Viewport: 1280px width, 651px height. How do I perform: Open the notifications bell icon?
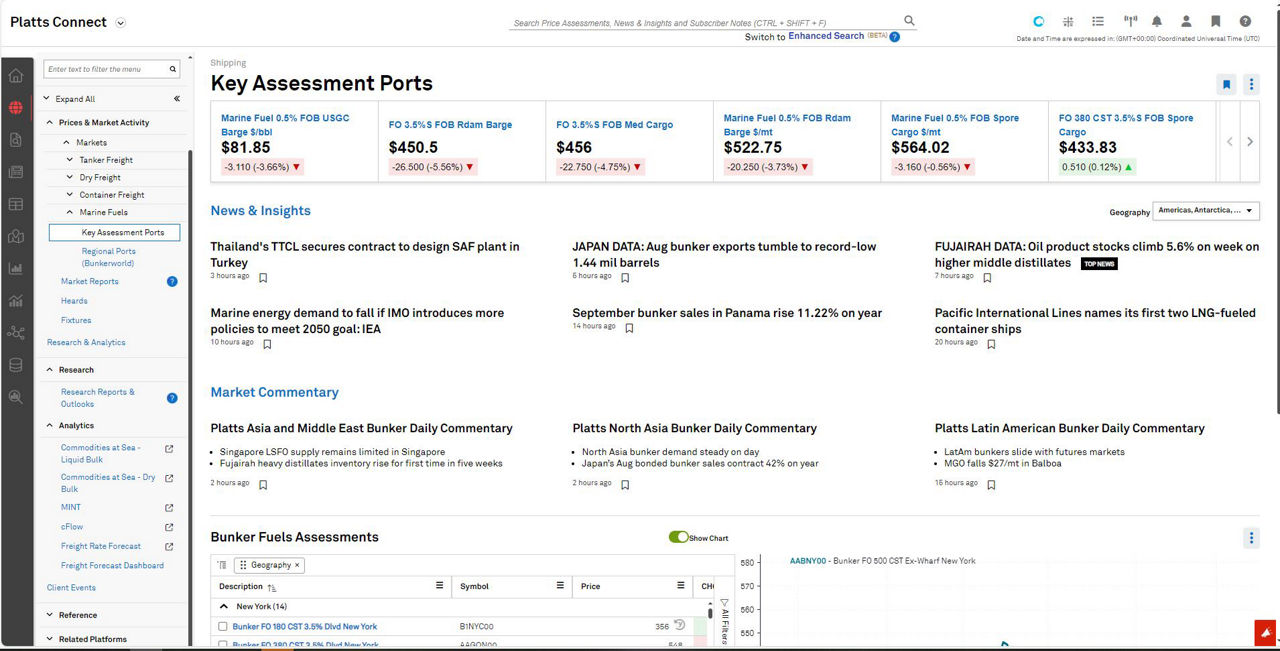[1157, 21]
